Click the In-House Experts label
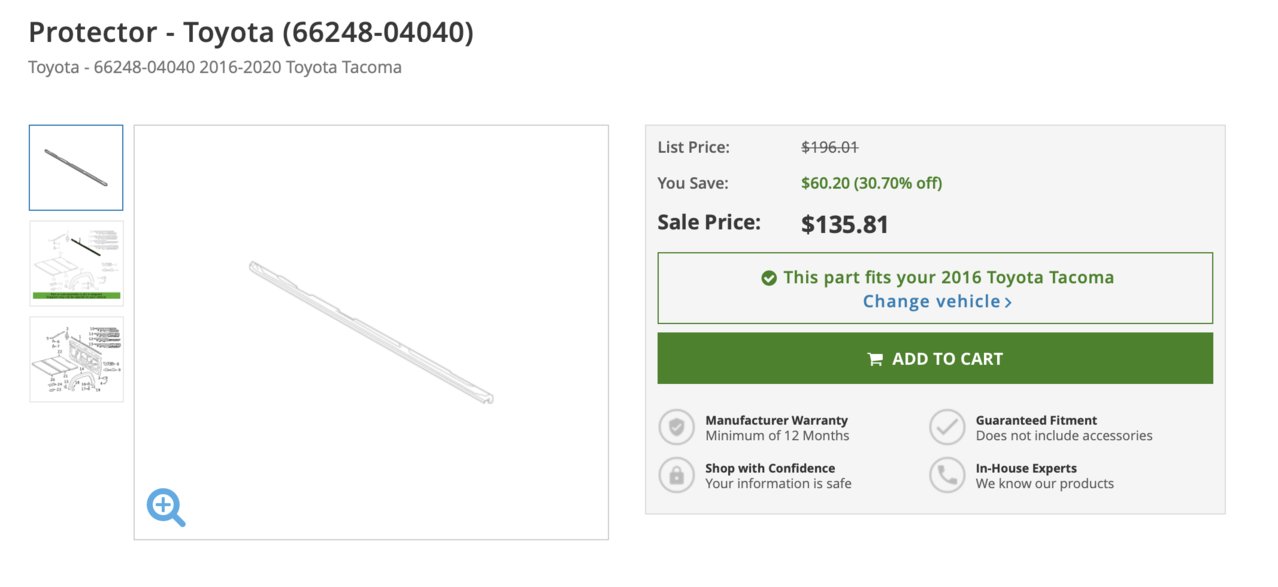 point(1026,468)
